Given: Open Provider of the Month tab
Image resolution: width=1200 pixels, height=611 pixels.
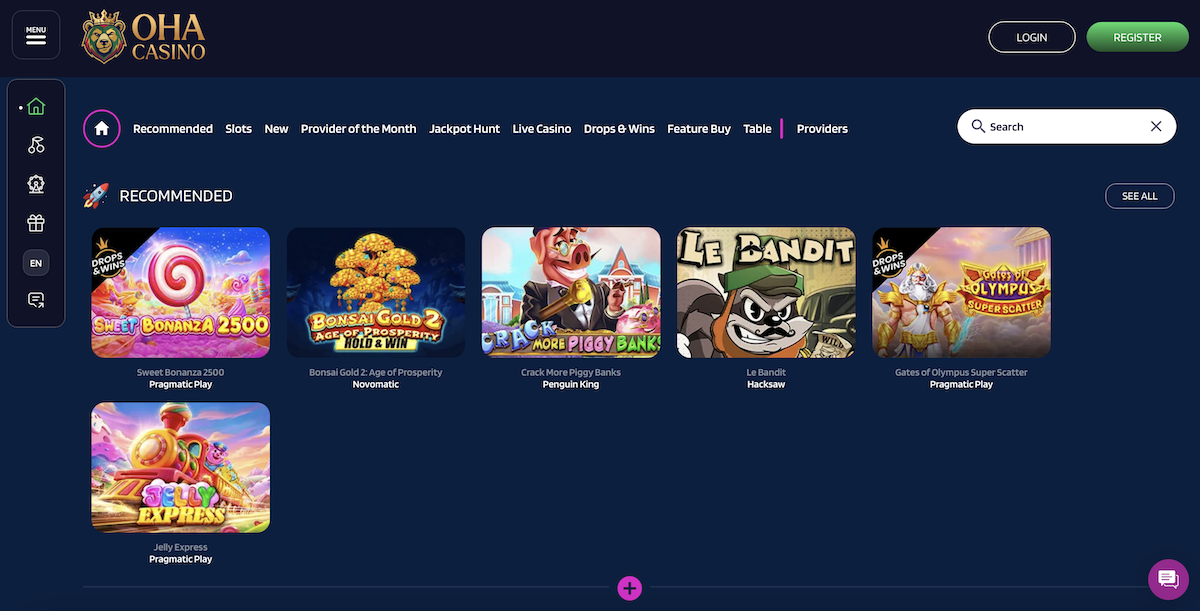Looking at the screenshot, I should (358, 129).
